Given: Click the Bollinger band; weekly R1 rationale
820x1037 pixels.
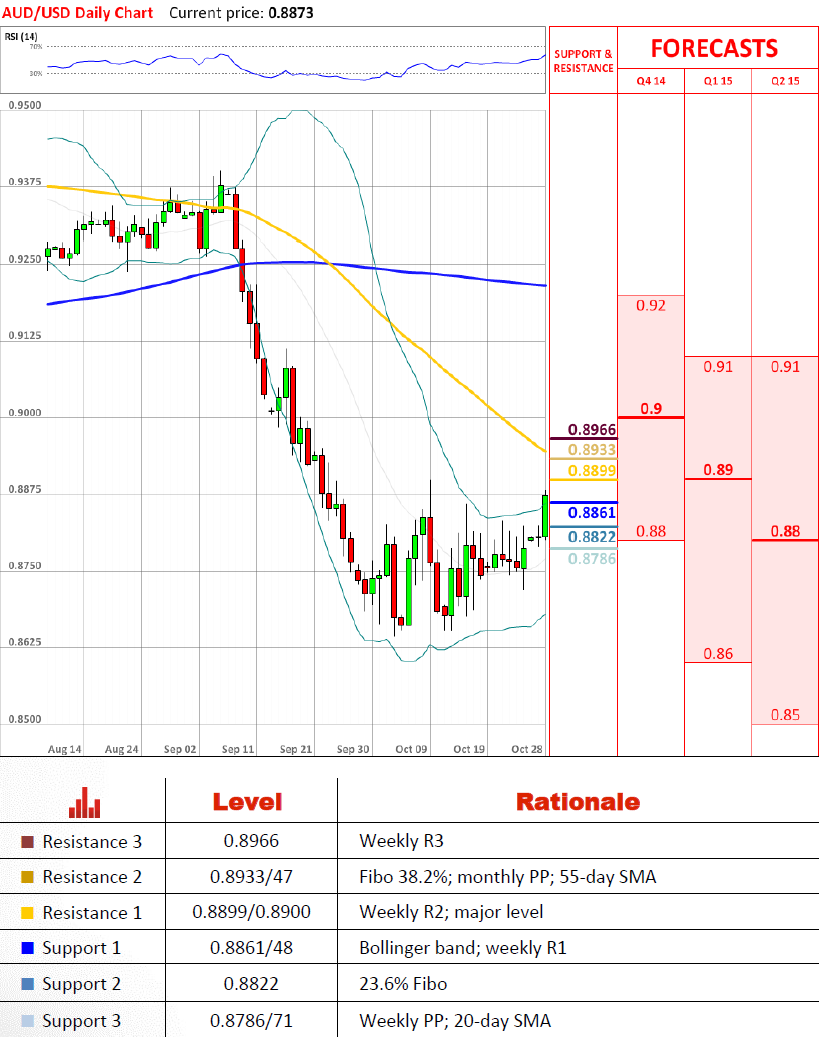Looking at the screenshot, I should [x=463, y=948].
